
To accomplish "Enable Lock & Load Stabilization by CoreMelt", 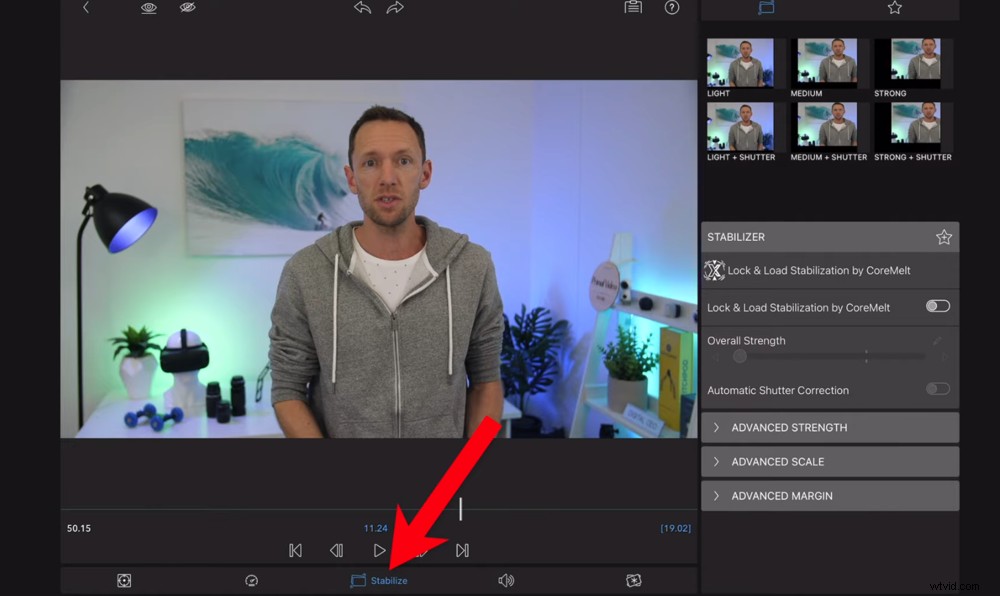I will pyautogui.click(x=938, y=307).
